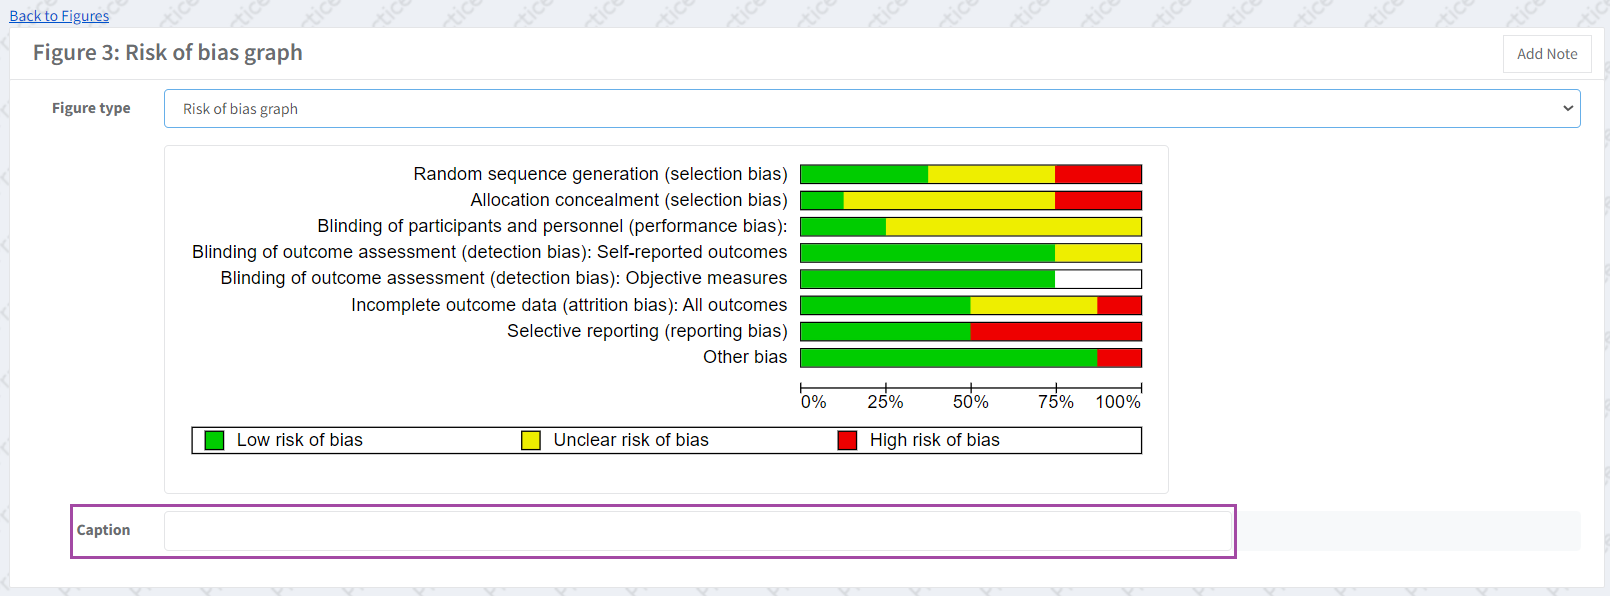Image resolution: width=1610 pixels, height=596 pixels.
Task: Click the Figure 3: Risk of bias graph heading
Action: [x=167, y=53]
